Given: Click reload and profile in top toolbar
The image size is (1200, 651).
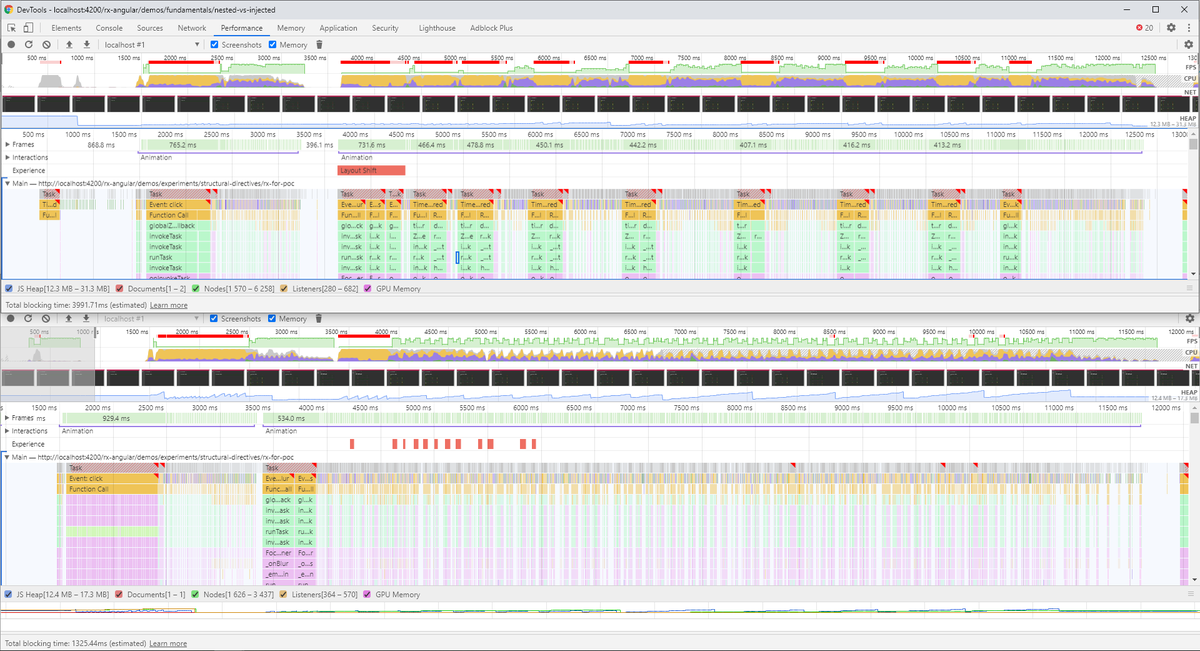Looking at the screenshot, I should click(29, 44).
